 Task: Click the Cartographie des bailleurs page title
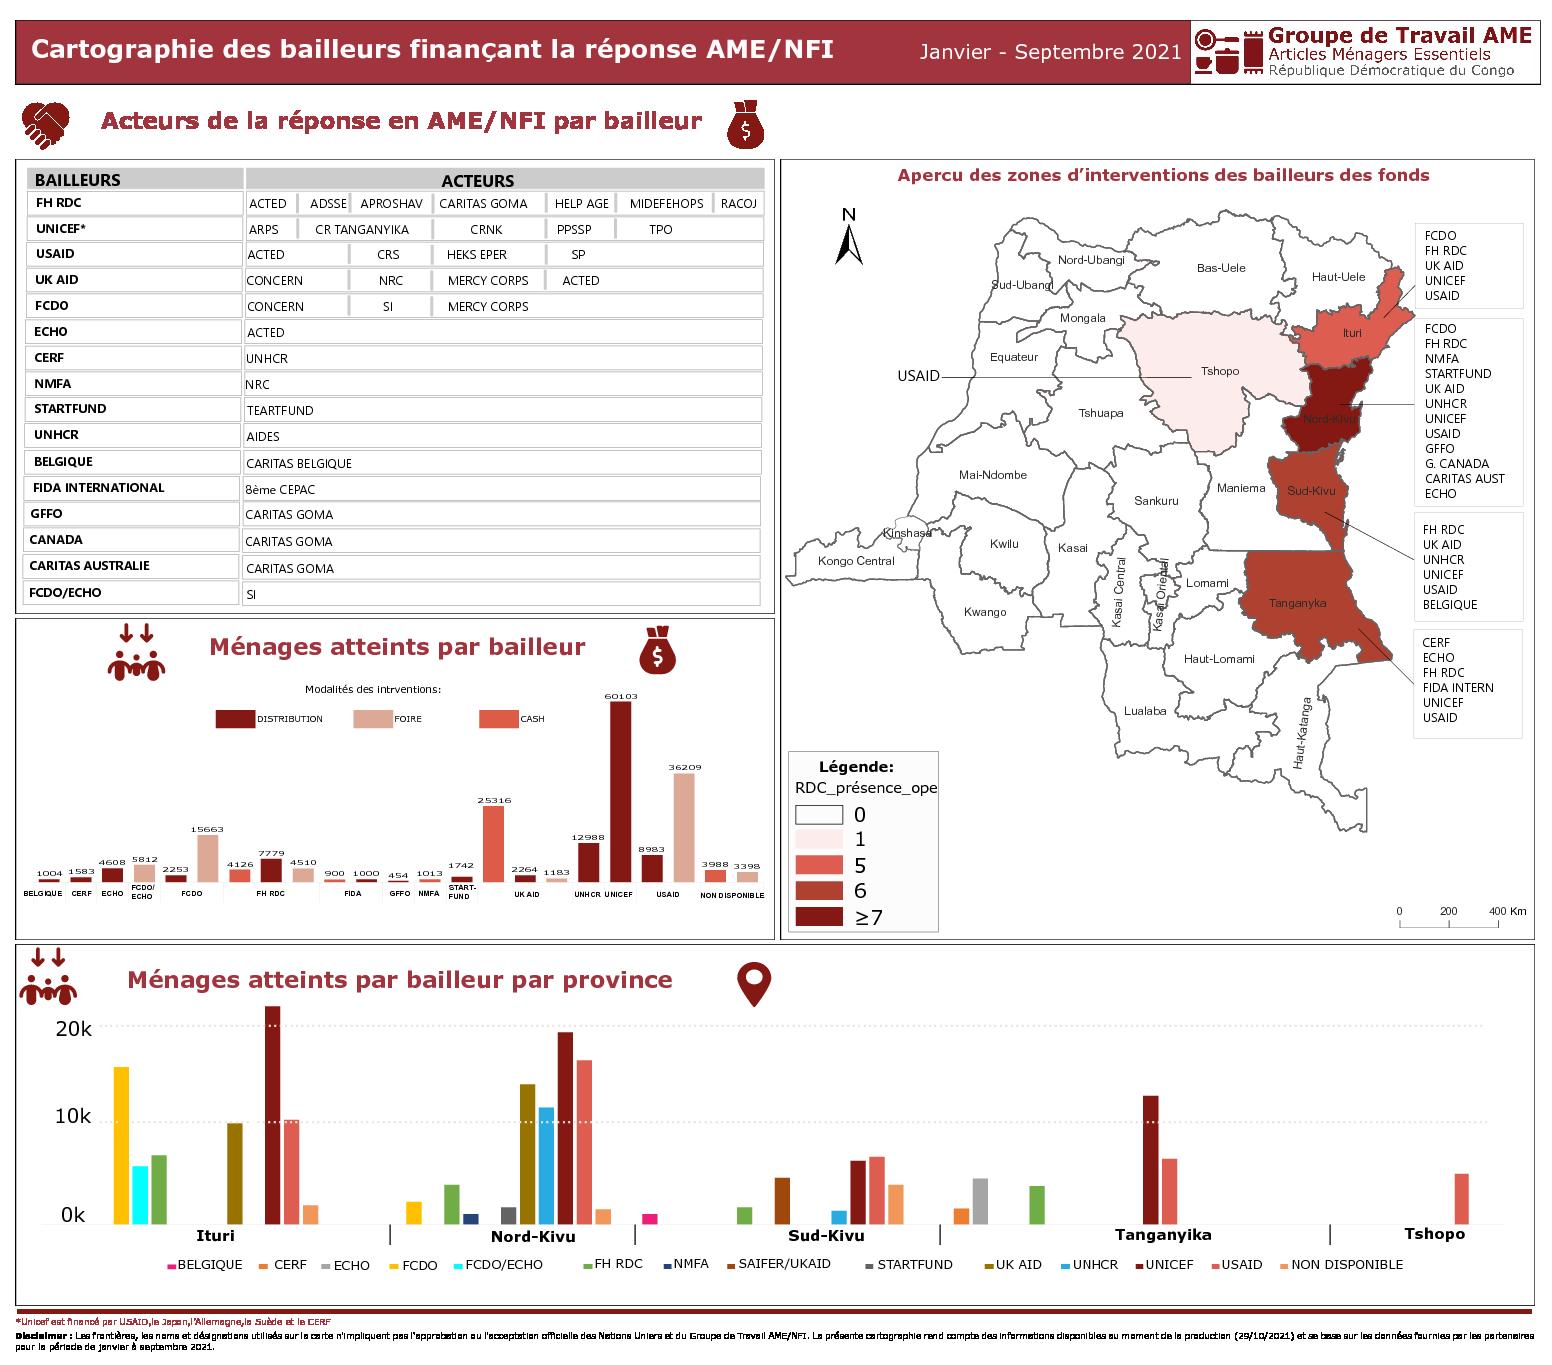tap(432, 49)
